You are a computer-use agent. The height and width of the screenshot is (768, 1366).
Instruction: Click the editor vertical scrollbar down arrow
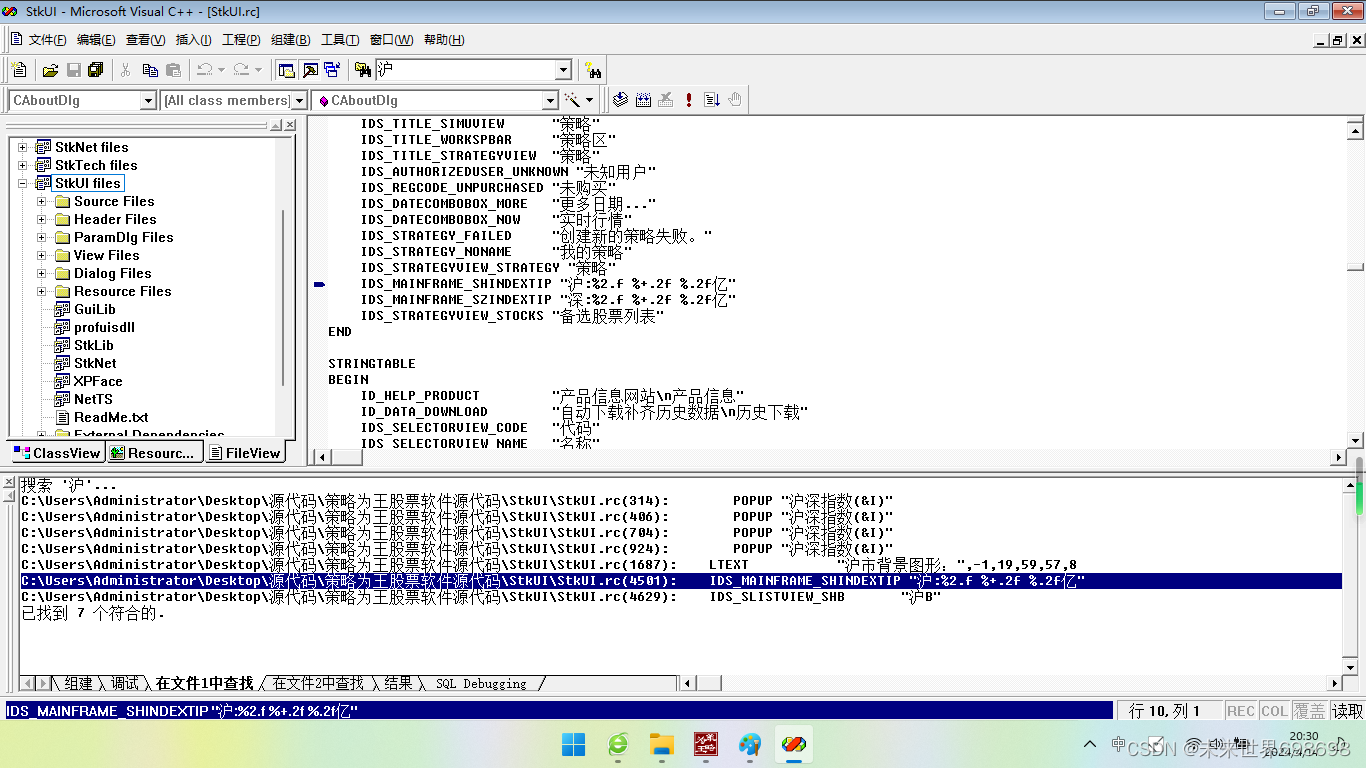tap(1355, 440)
